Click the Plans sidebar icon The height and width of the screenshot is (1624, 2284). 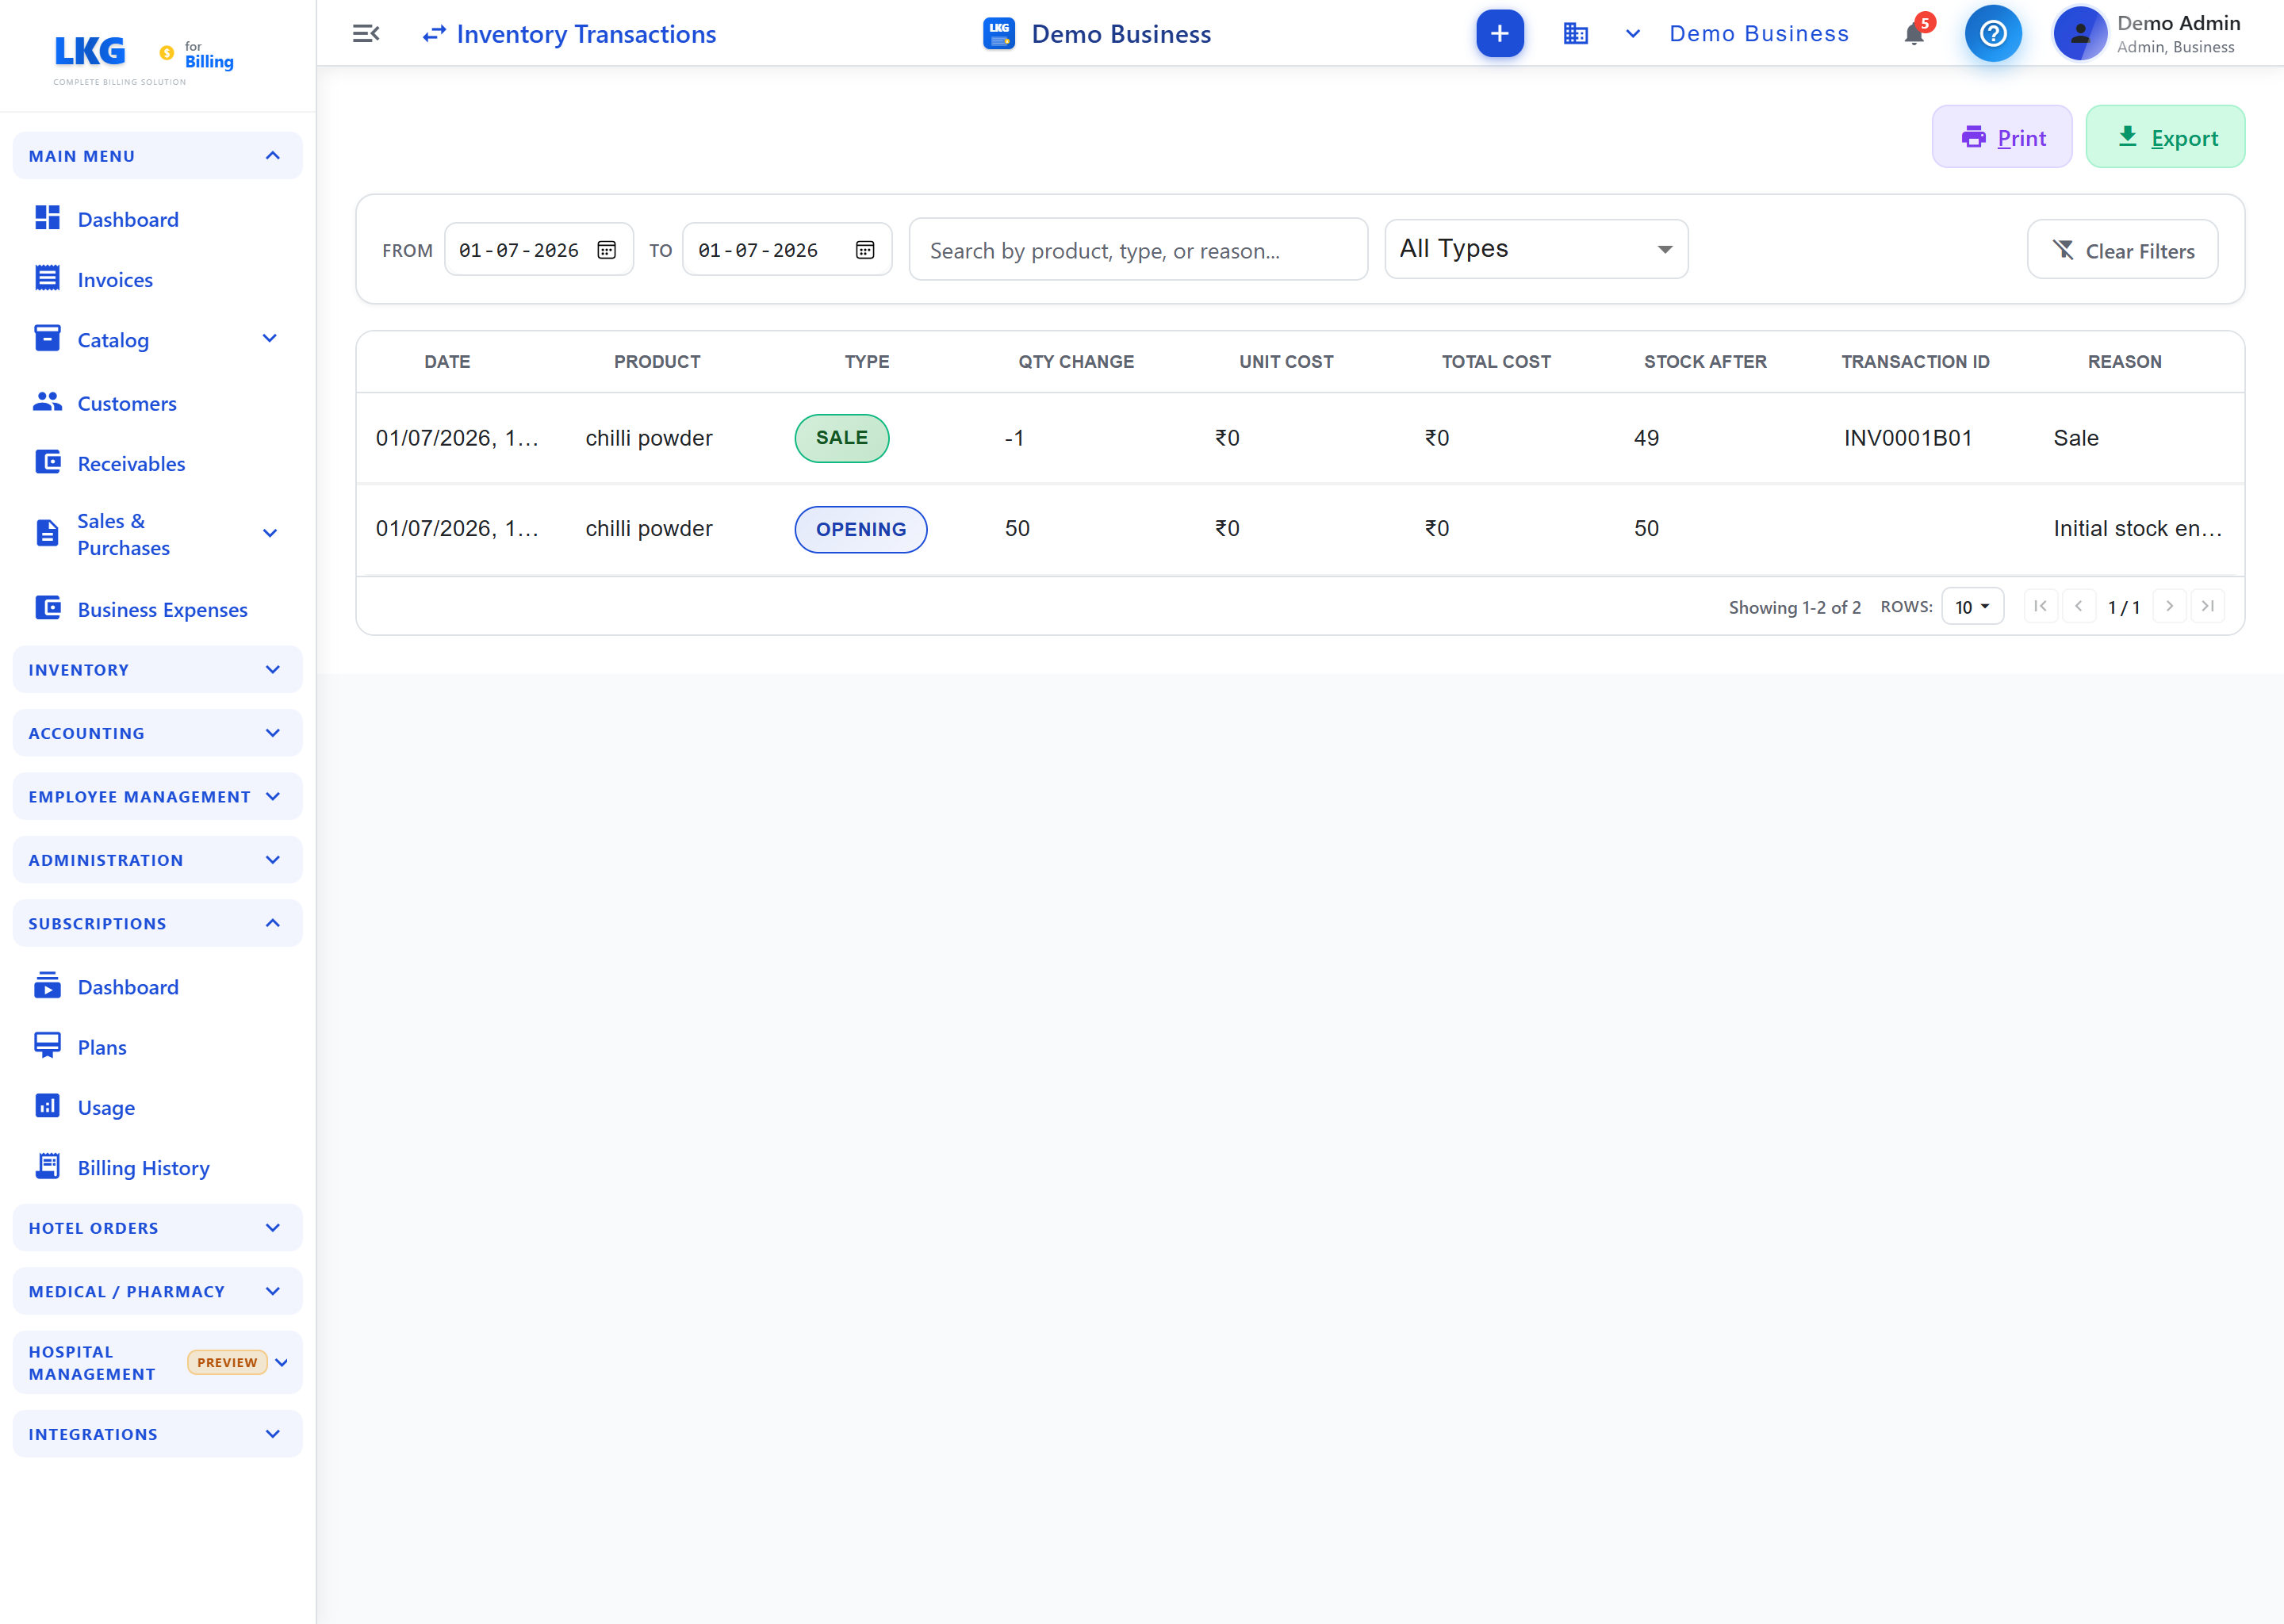pyautogui.click(x=47, y=1046)
